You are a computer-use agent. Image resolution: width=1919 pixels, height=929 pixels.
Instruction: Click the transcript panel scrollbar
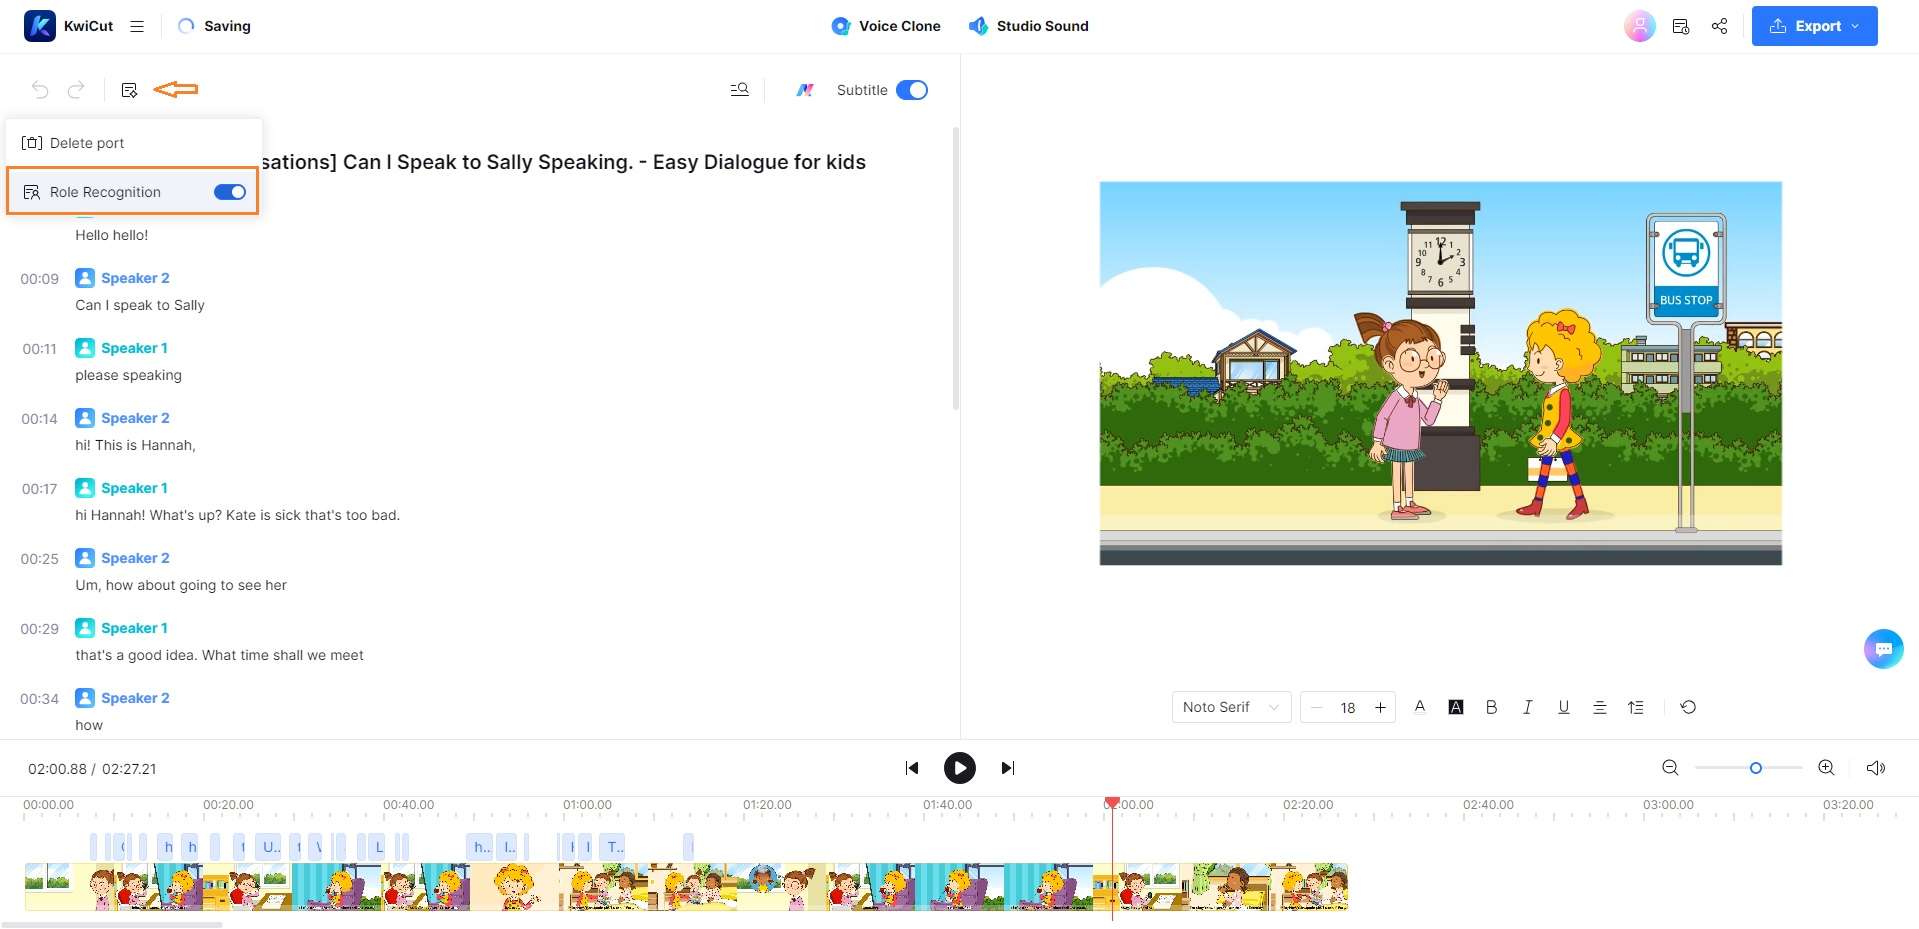point(956,268)
